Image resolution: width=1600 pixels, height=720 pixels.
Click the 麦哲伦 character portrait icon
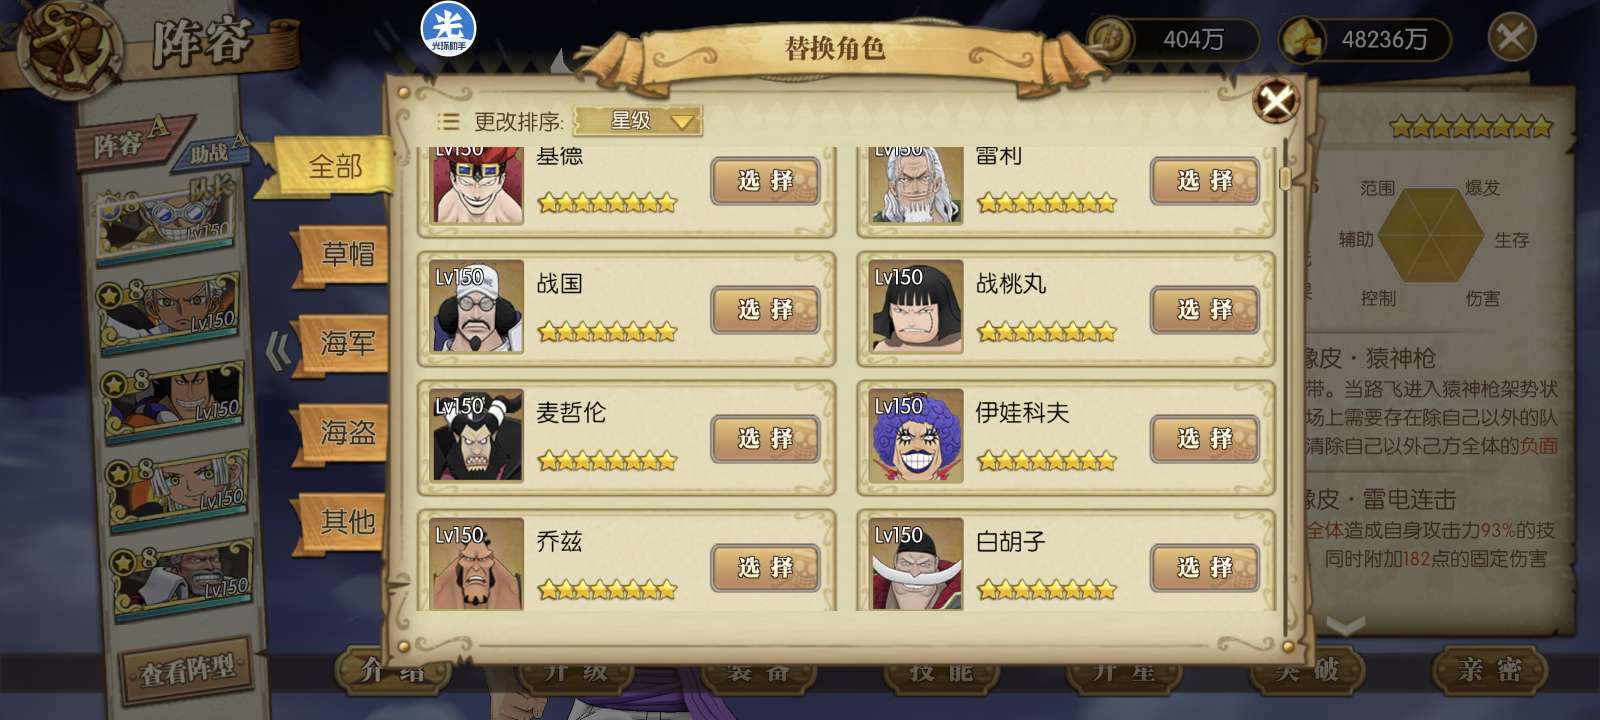point(478,436)
